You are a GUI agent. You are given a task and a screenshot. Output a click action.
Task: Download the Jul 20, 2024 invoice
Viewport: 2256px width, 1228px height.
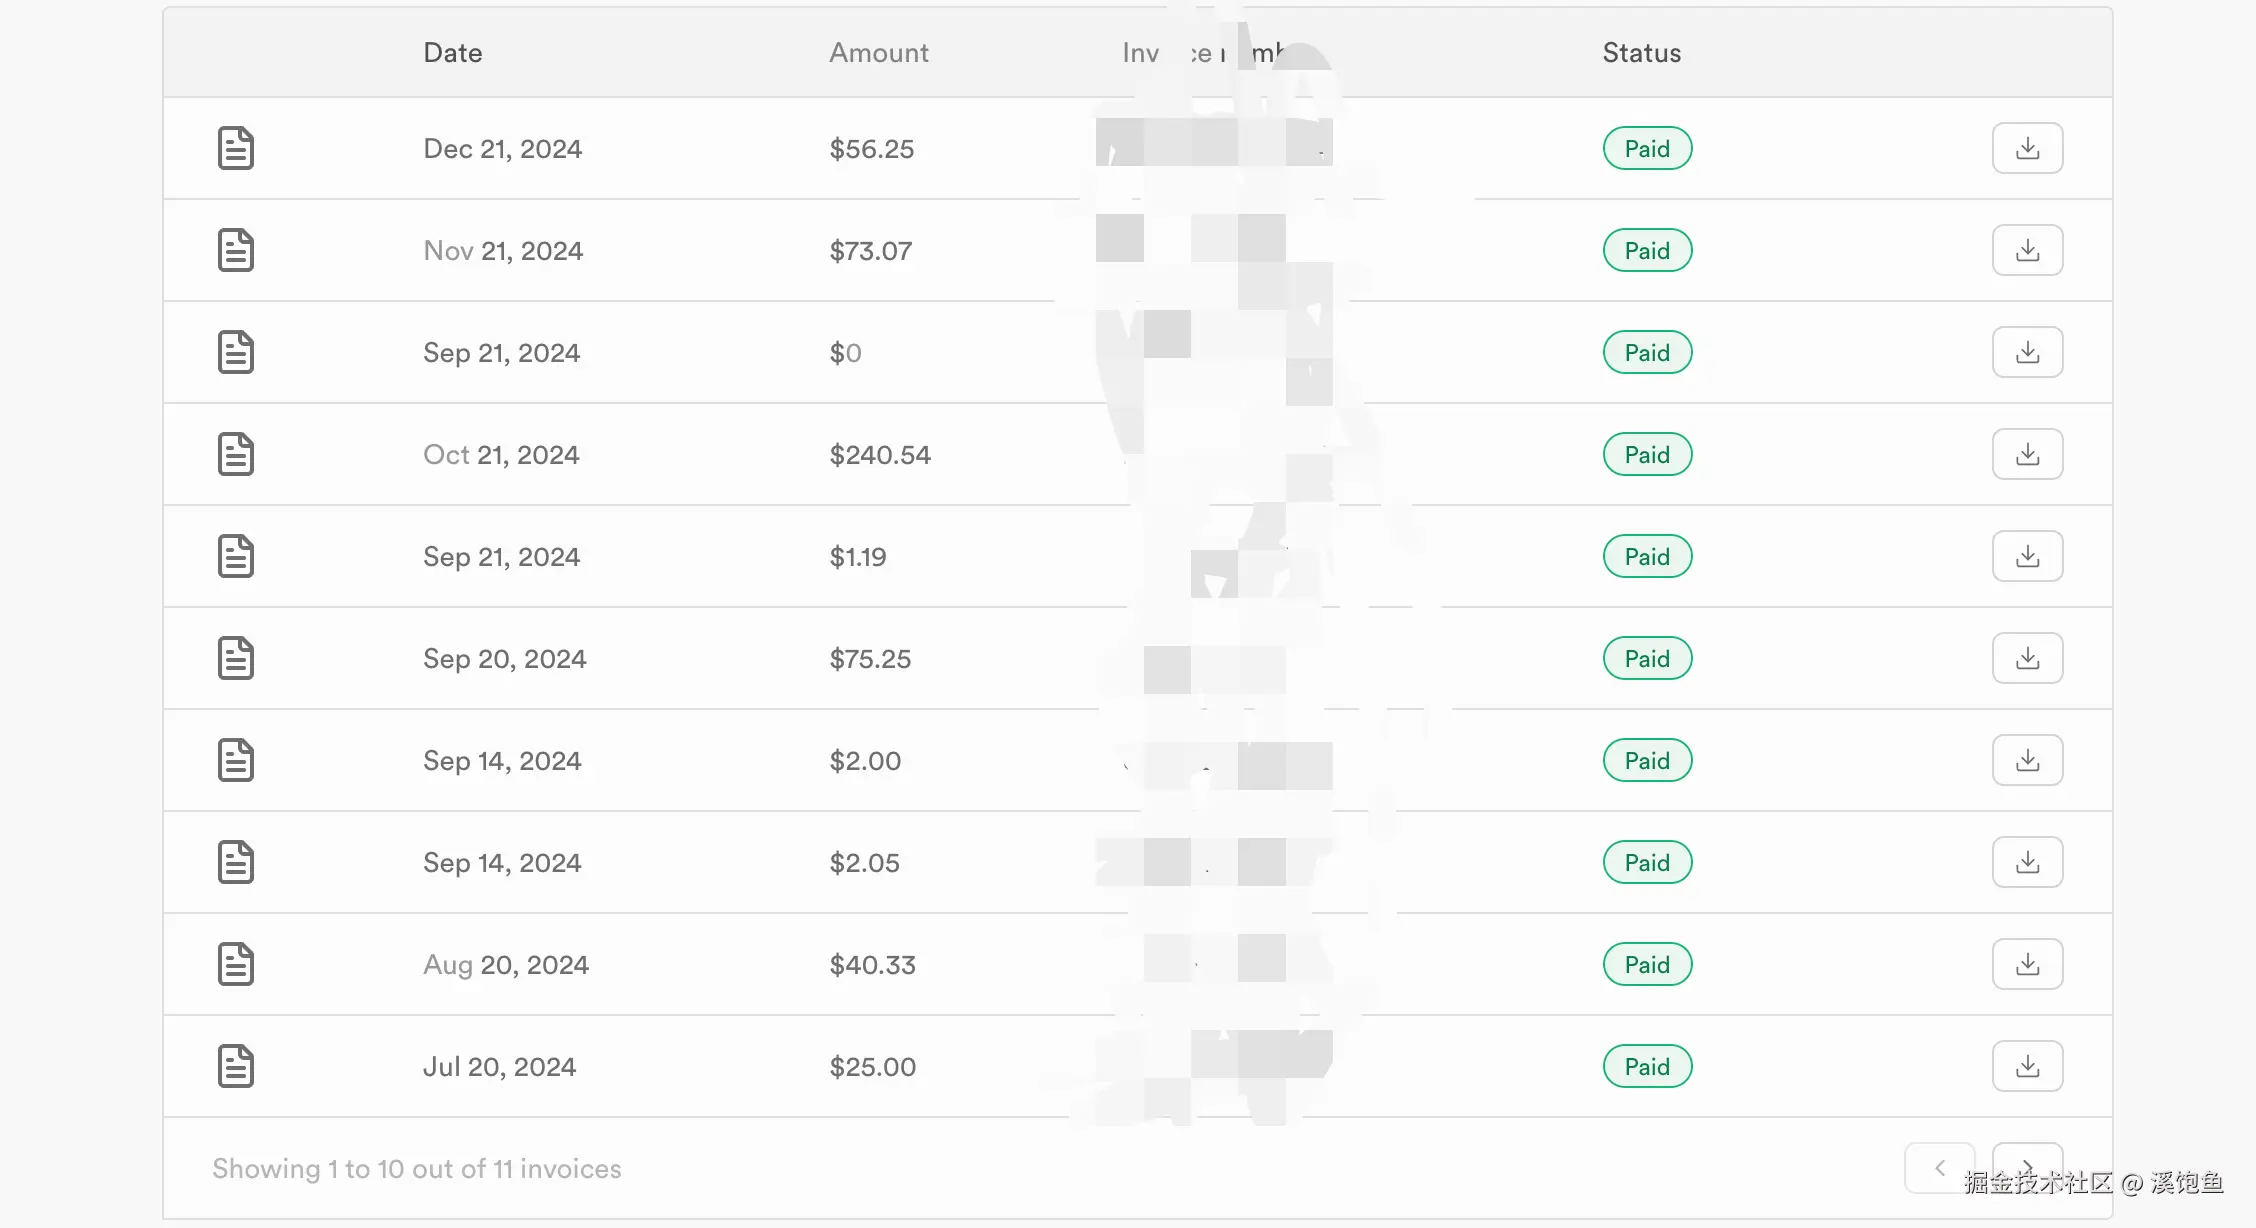(x=2027, y=1066)
